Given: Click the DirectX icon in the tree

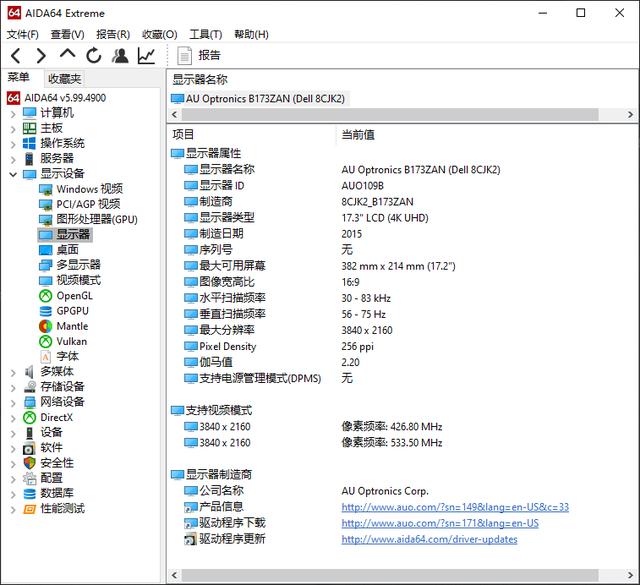Looking at the screenshot, I should point(29,418).
